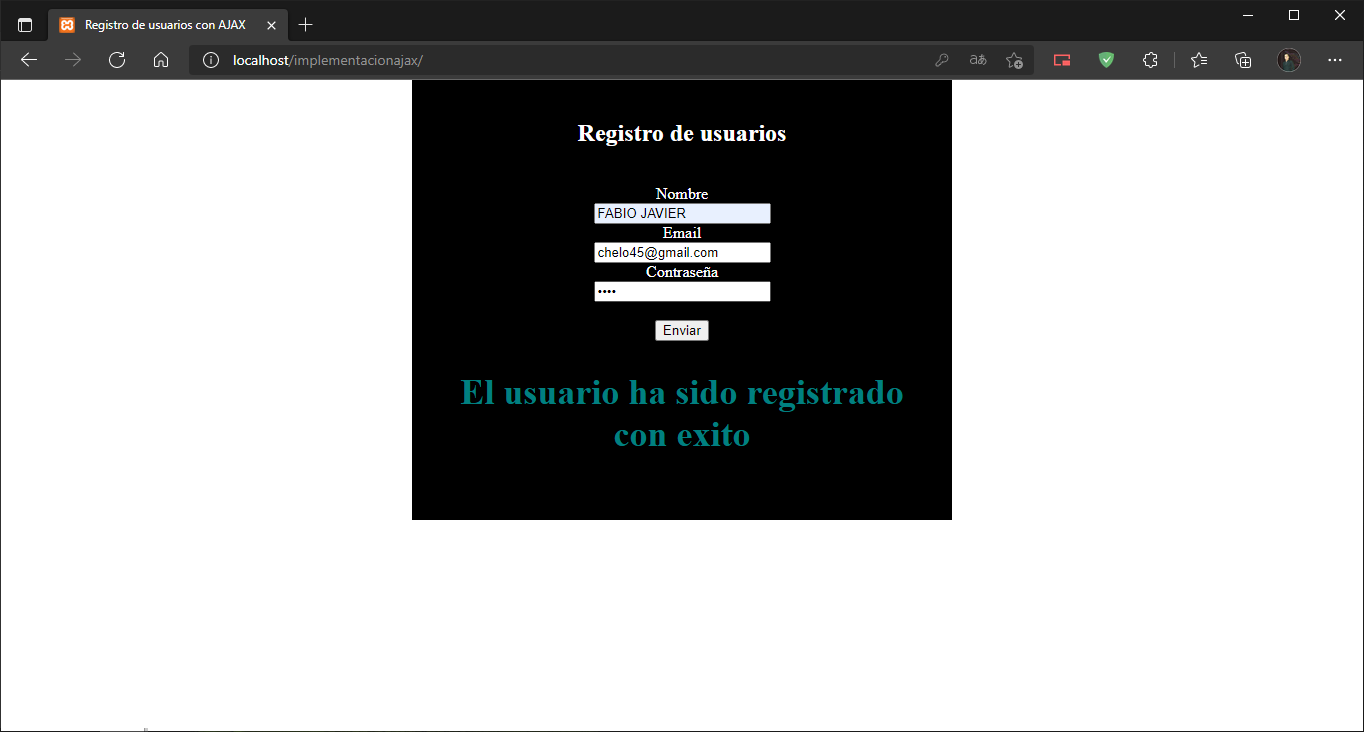Image resolution: width=1364 pixels, height=732 pixels.
Task: Open the browser settings ellipsis menu
Action: (1335, 60)
